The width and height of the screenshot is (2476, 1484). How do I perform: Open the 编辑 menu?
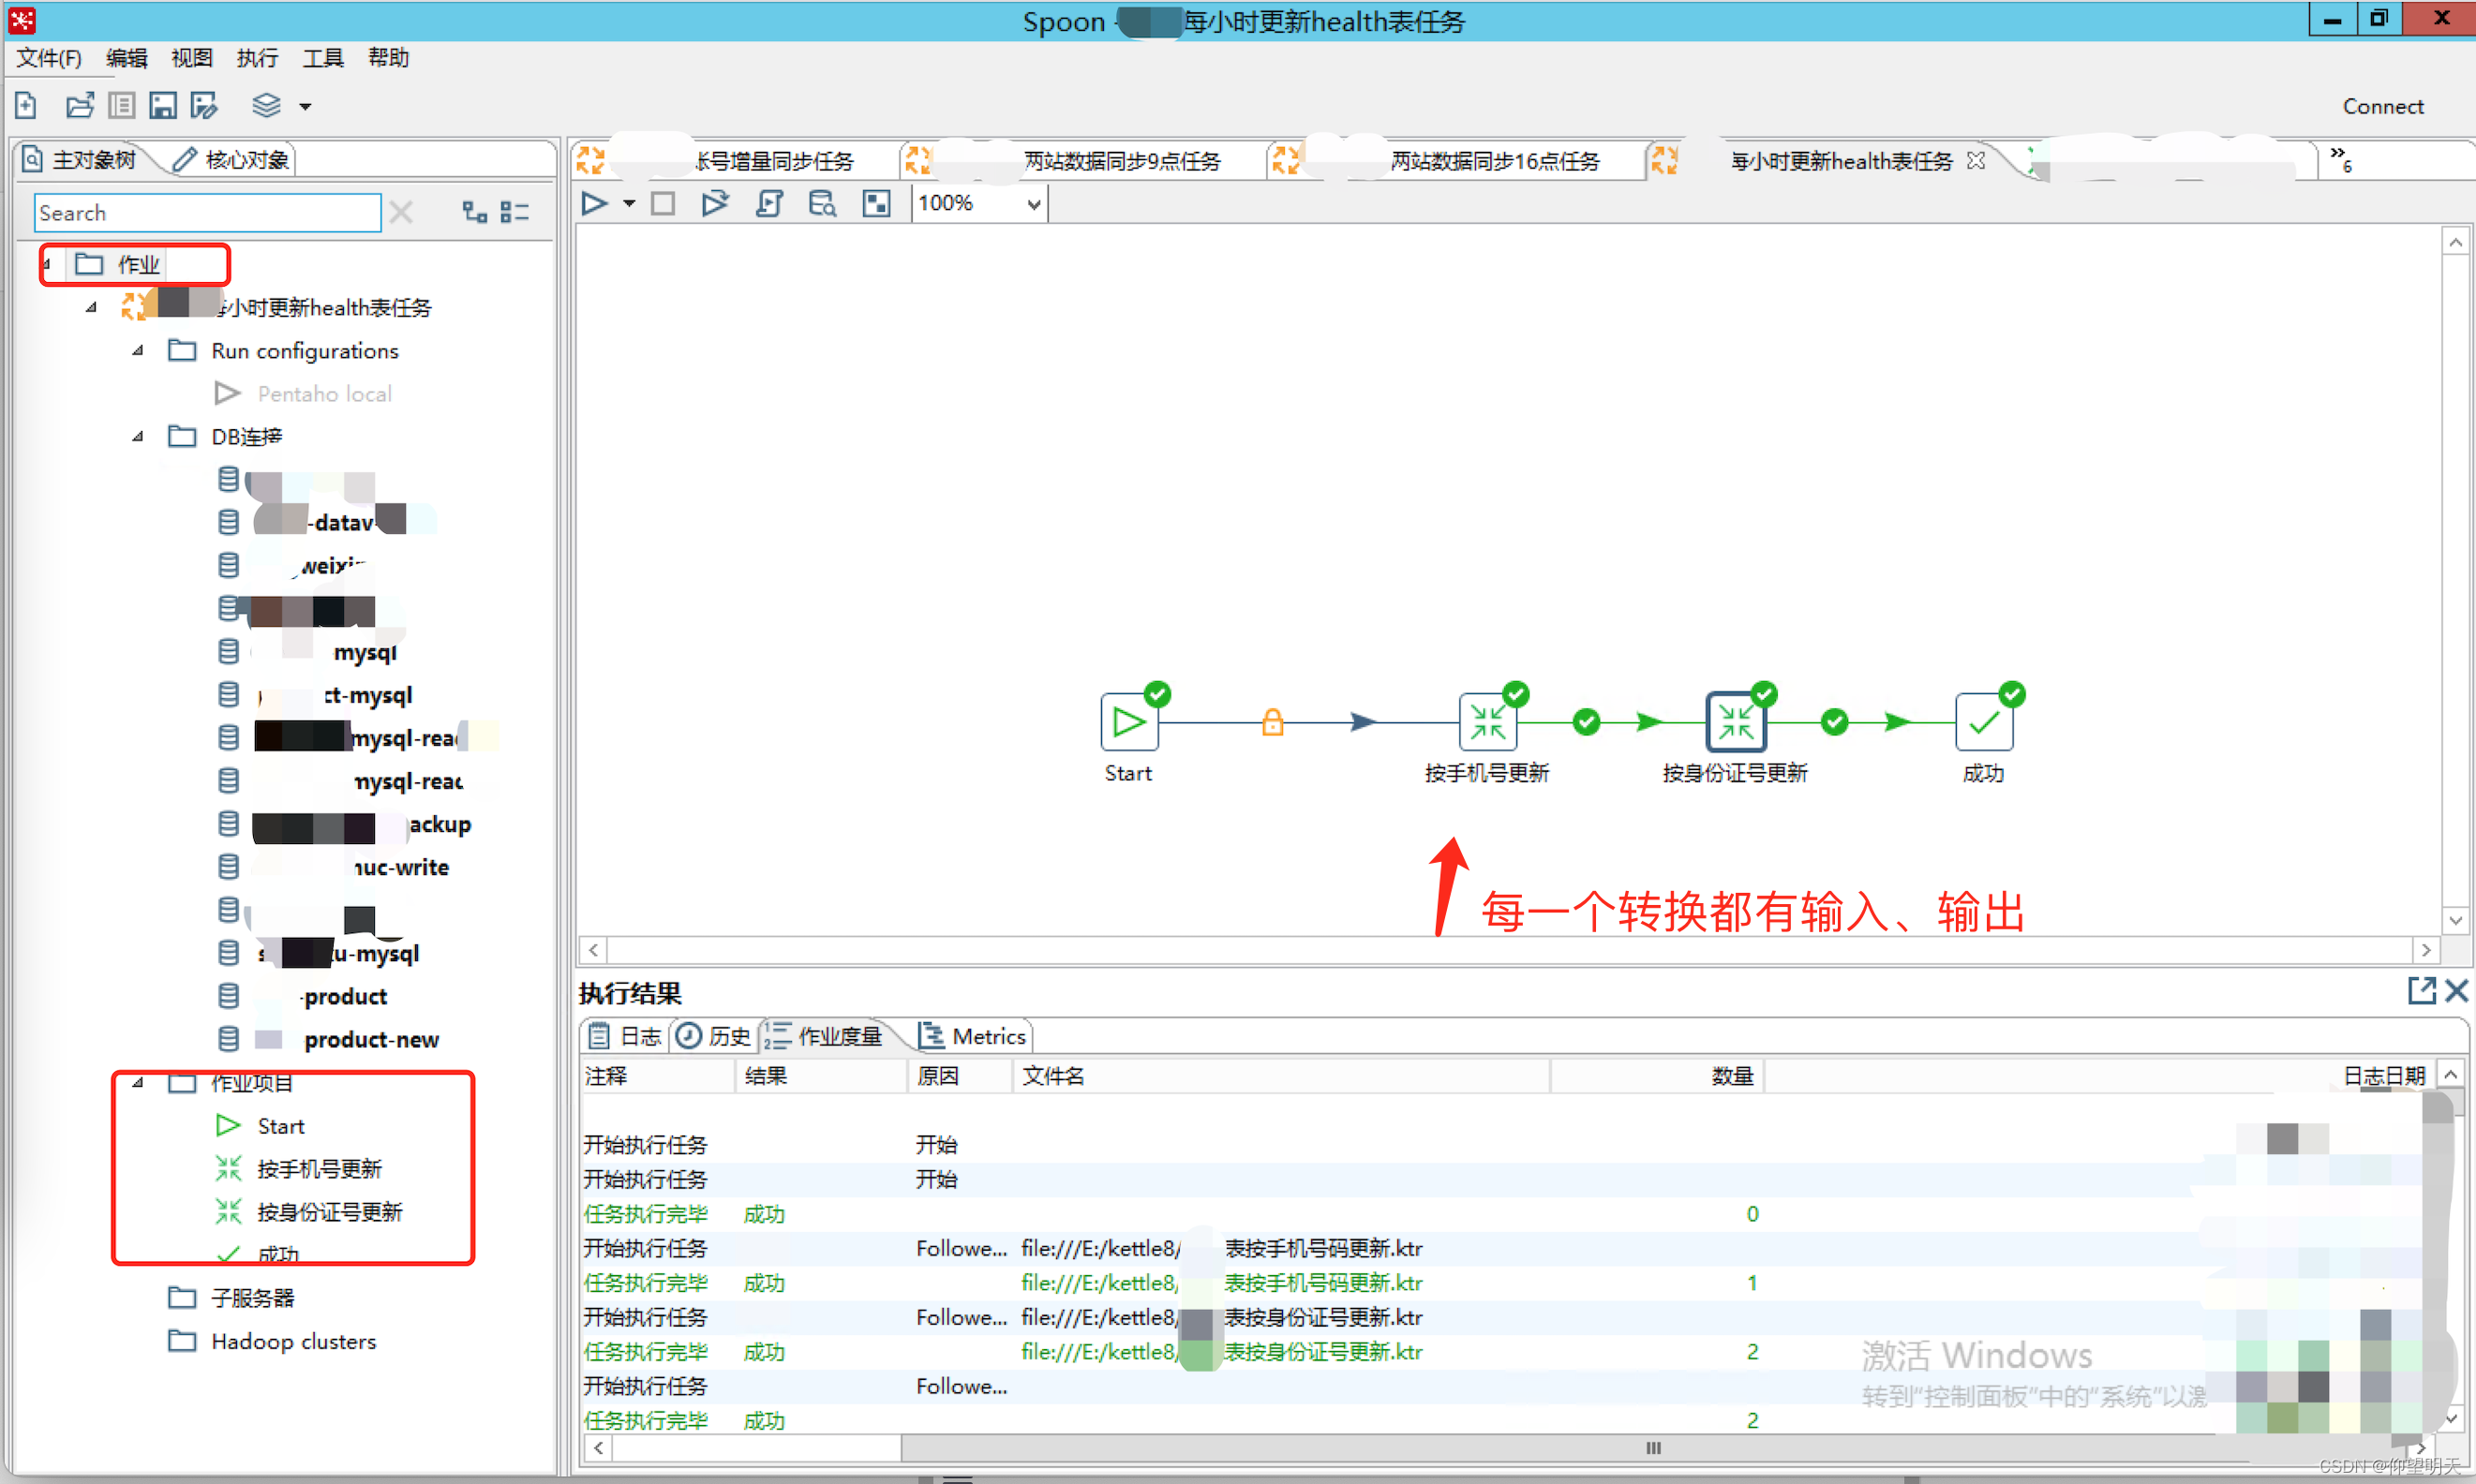(127, 58)
